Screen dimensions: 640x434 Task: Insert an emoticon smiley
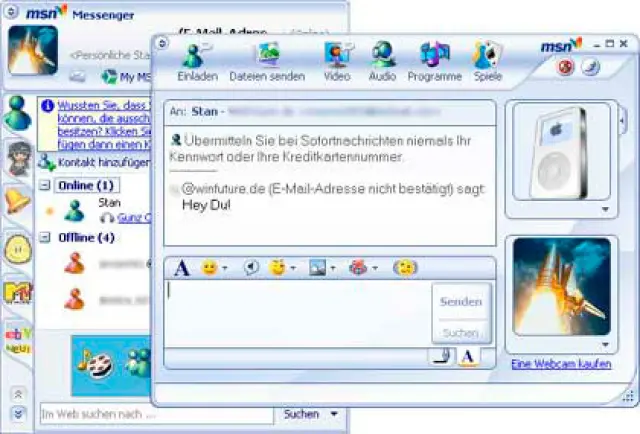click(x=209, y=268)
